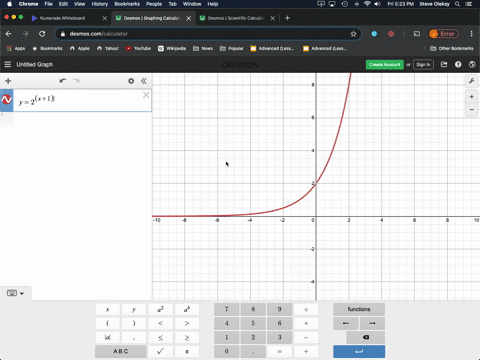Toggle visibility of the red curve expression
Image resolution: width=480 pixels, height=360 pixels.
click(x=7, y=100)
